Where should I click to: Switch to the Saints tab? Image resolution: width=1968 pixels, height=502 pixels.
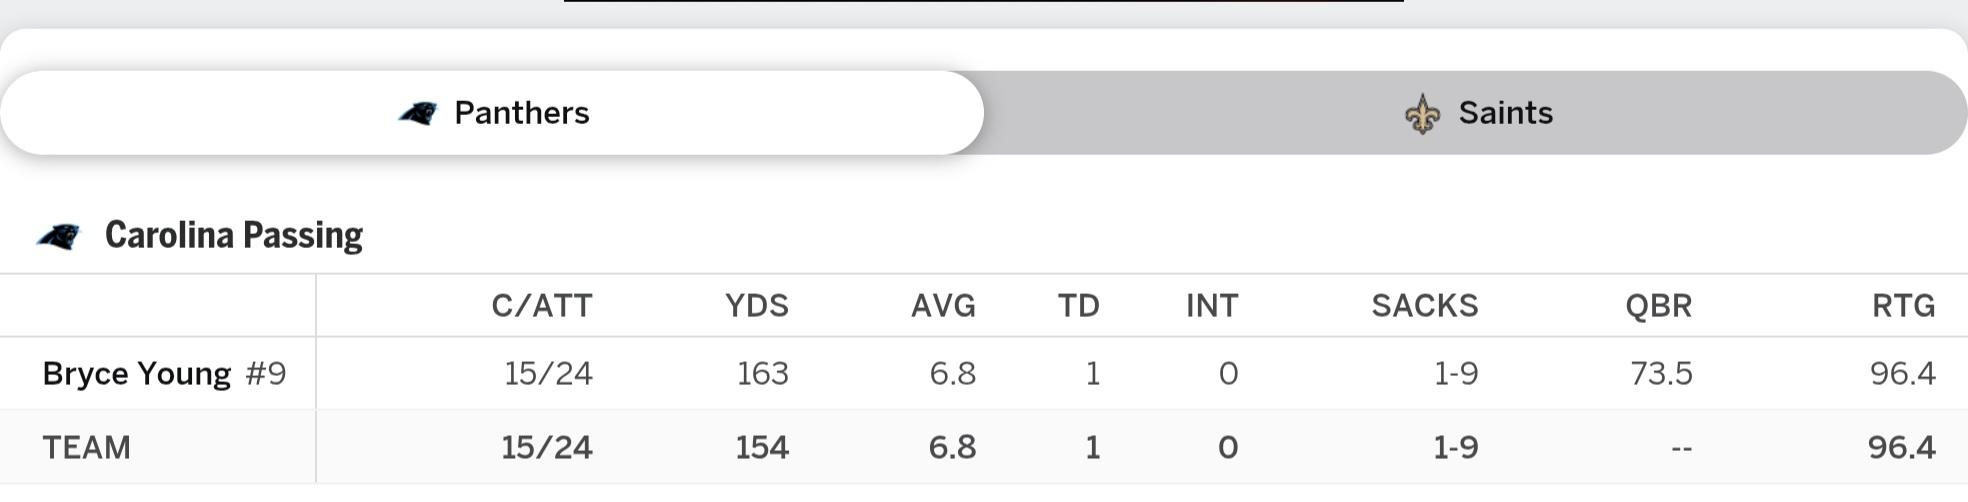tap(1476, 113)
